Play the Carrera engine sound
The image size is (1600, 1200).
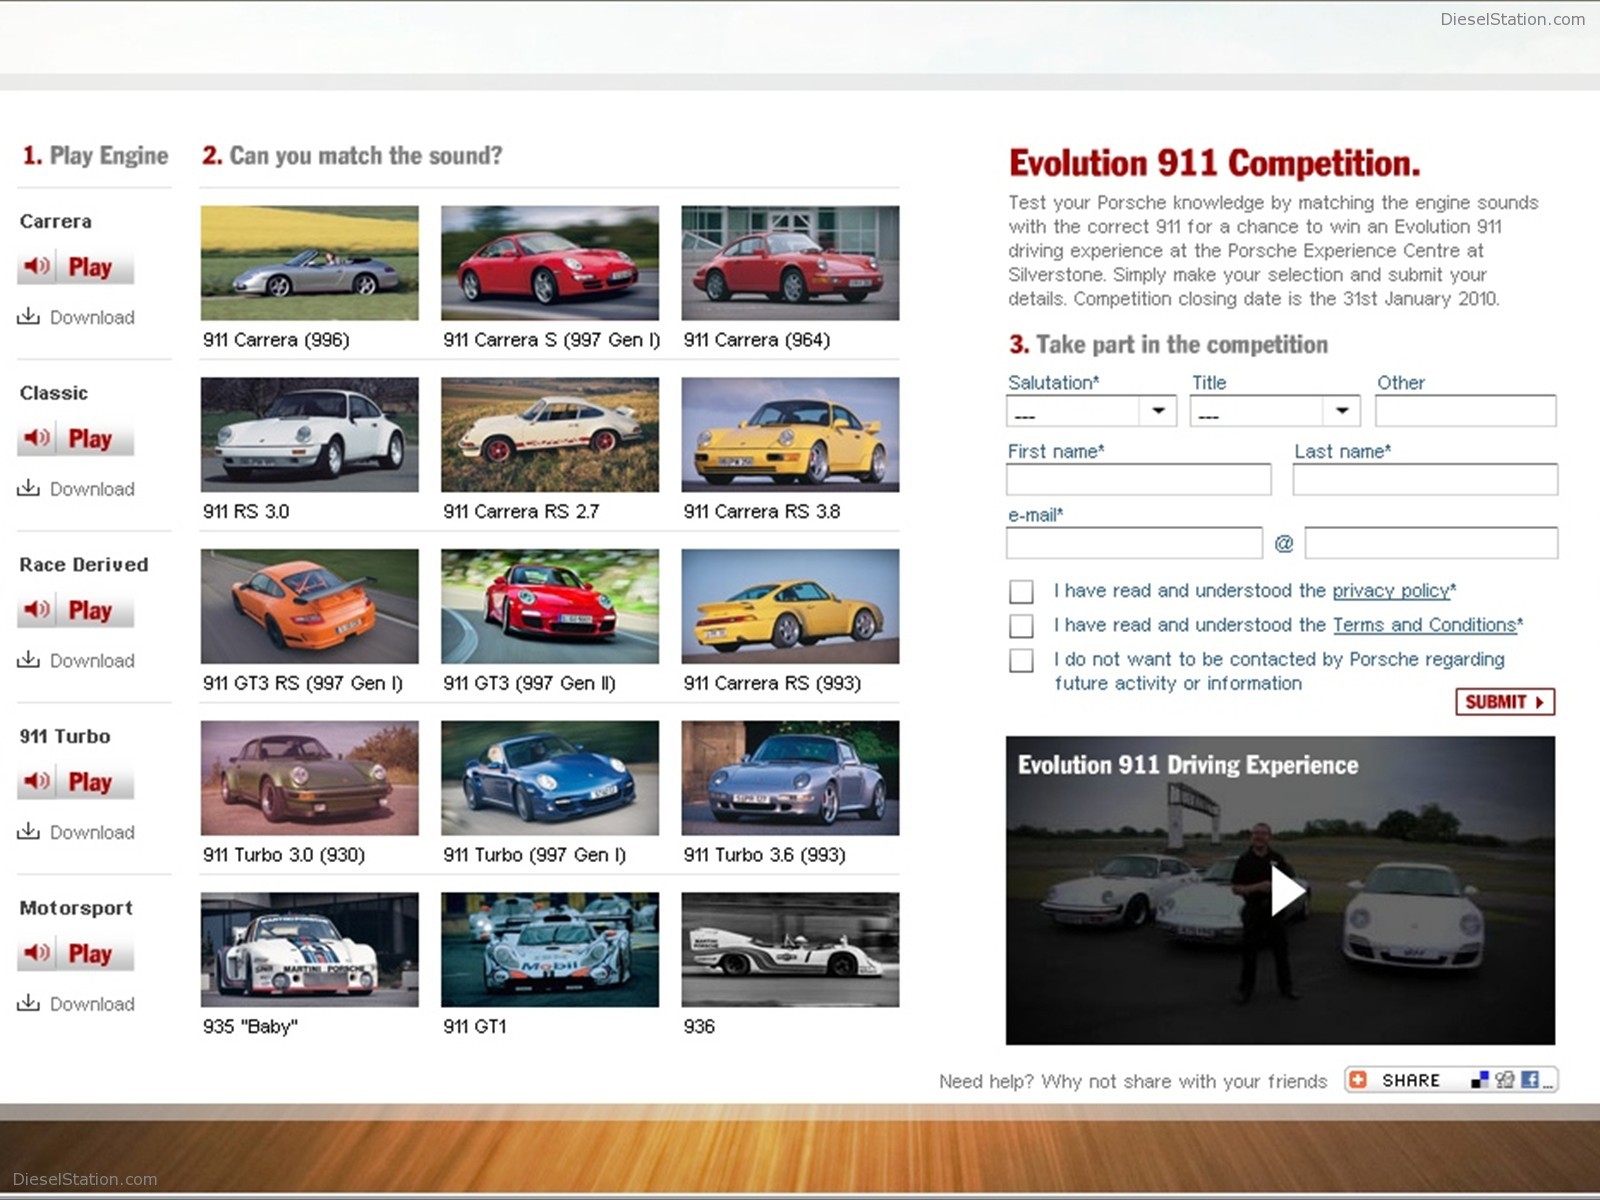pyautogui.click(x=75, y=266)
